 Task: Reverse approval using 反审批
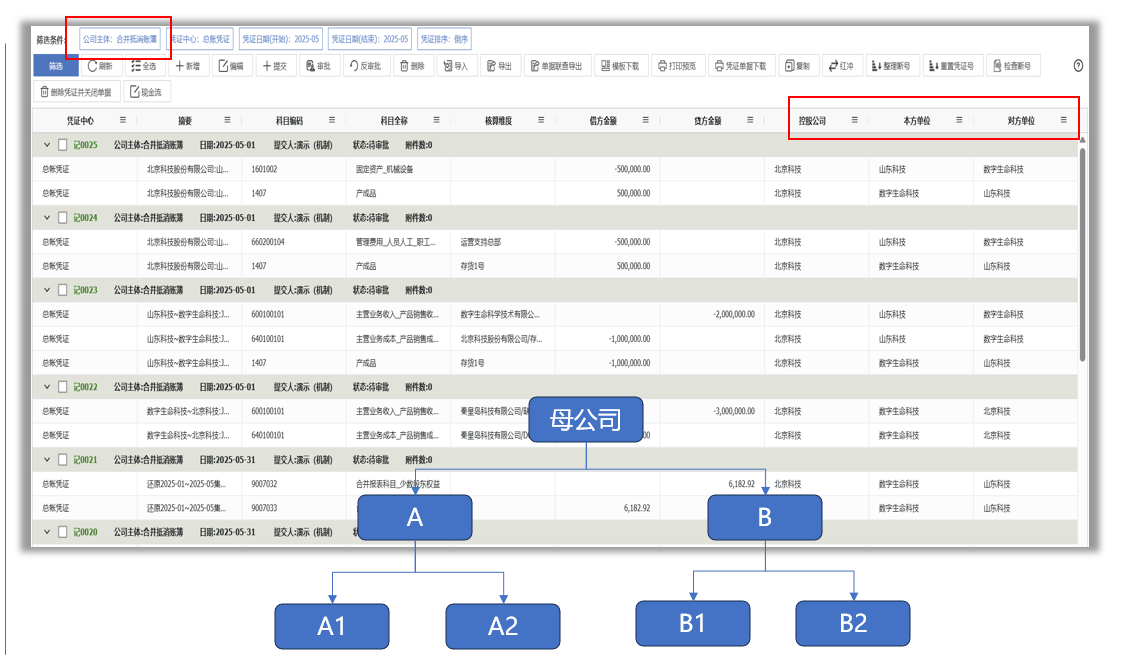366,66
